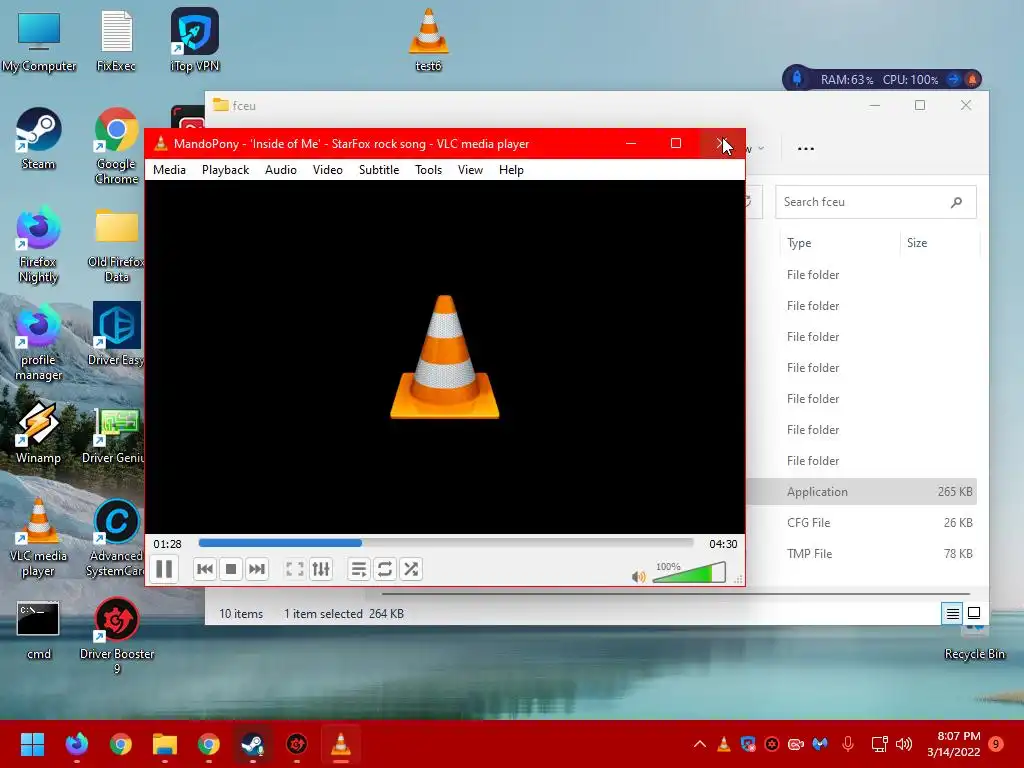Select the Recycle Bin icon
Image resolution: width=1024 pixels, height=768 pixels.
click(974, 643)
